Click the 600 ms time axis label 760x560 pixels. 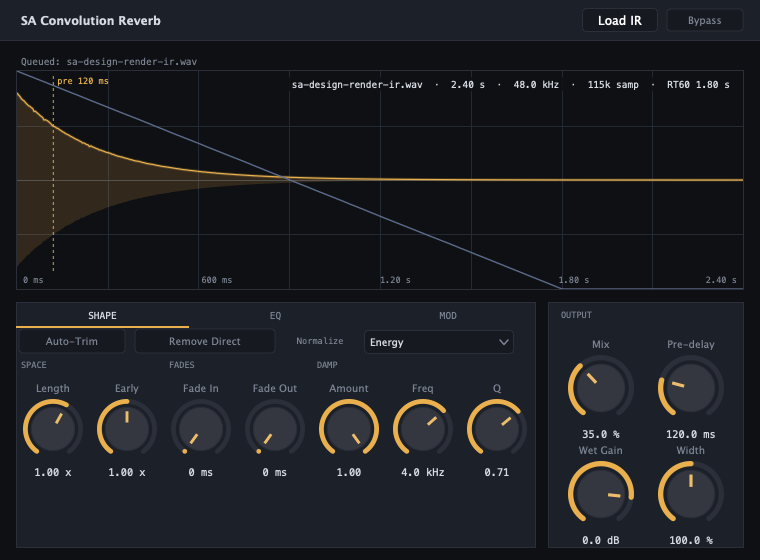pyautogui.click(x=217, y=280)
